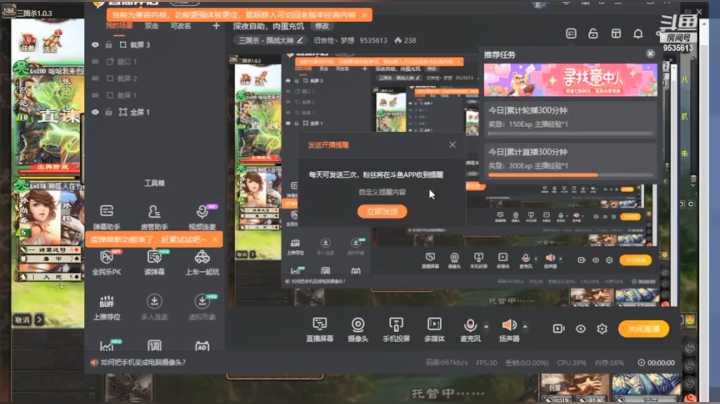Edit game category 三国杀 - 国战大神 pencil
This screenshot has height=404, width=720.
[x=300, y=40]
